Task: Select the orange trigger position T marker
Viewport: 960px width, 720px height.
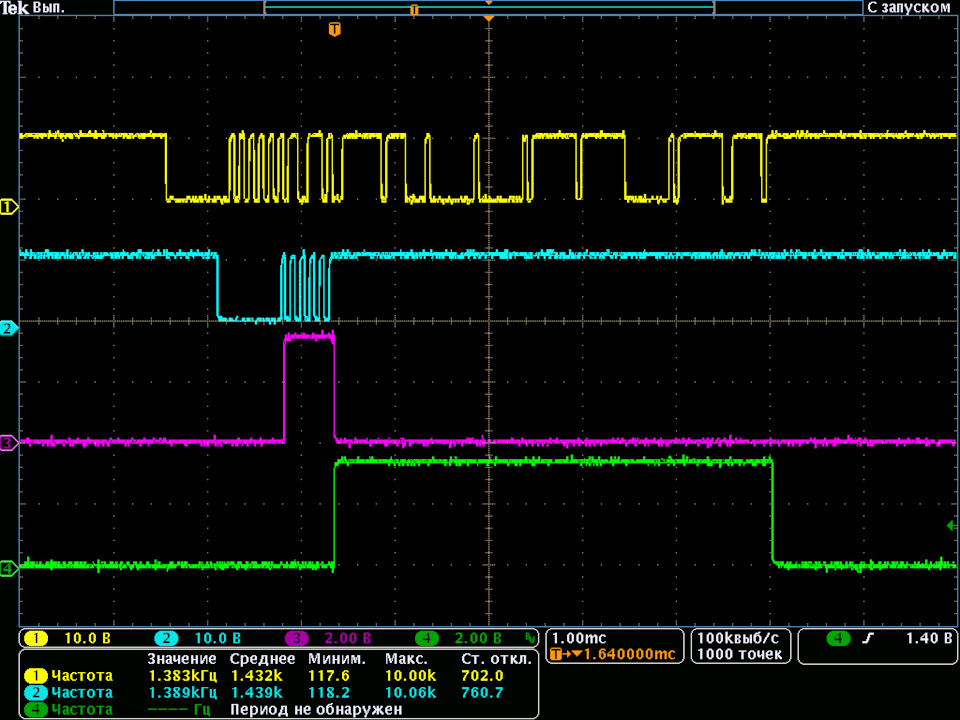Action: [x=334, y=29]
